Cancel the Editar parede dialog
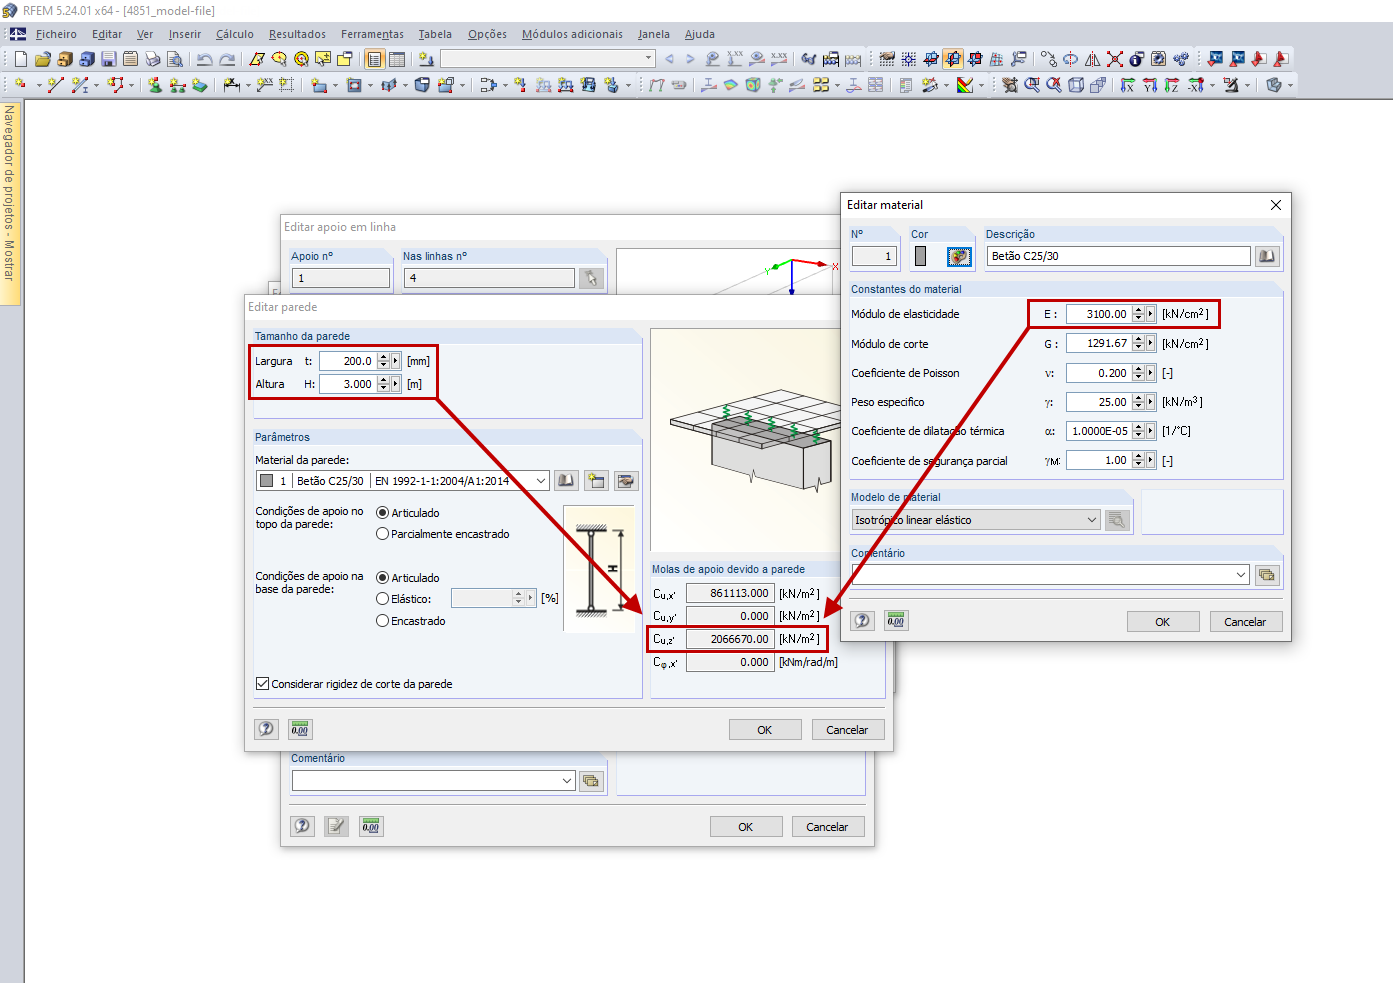The width and height of the screenshot is (1393, 983). pyautogui.click(x=847, y=730)
